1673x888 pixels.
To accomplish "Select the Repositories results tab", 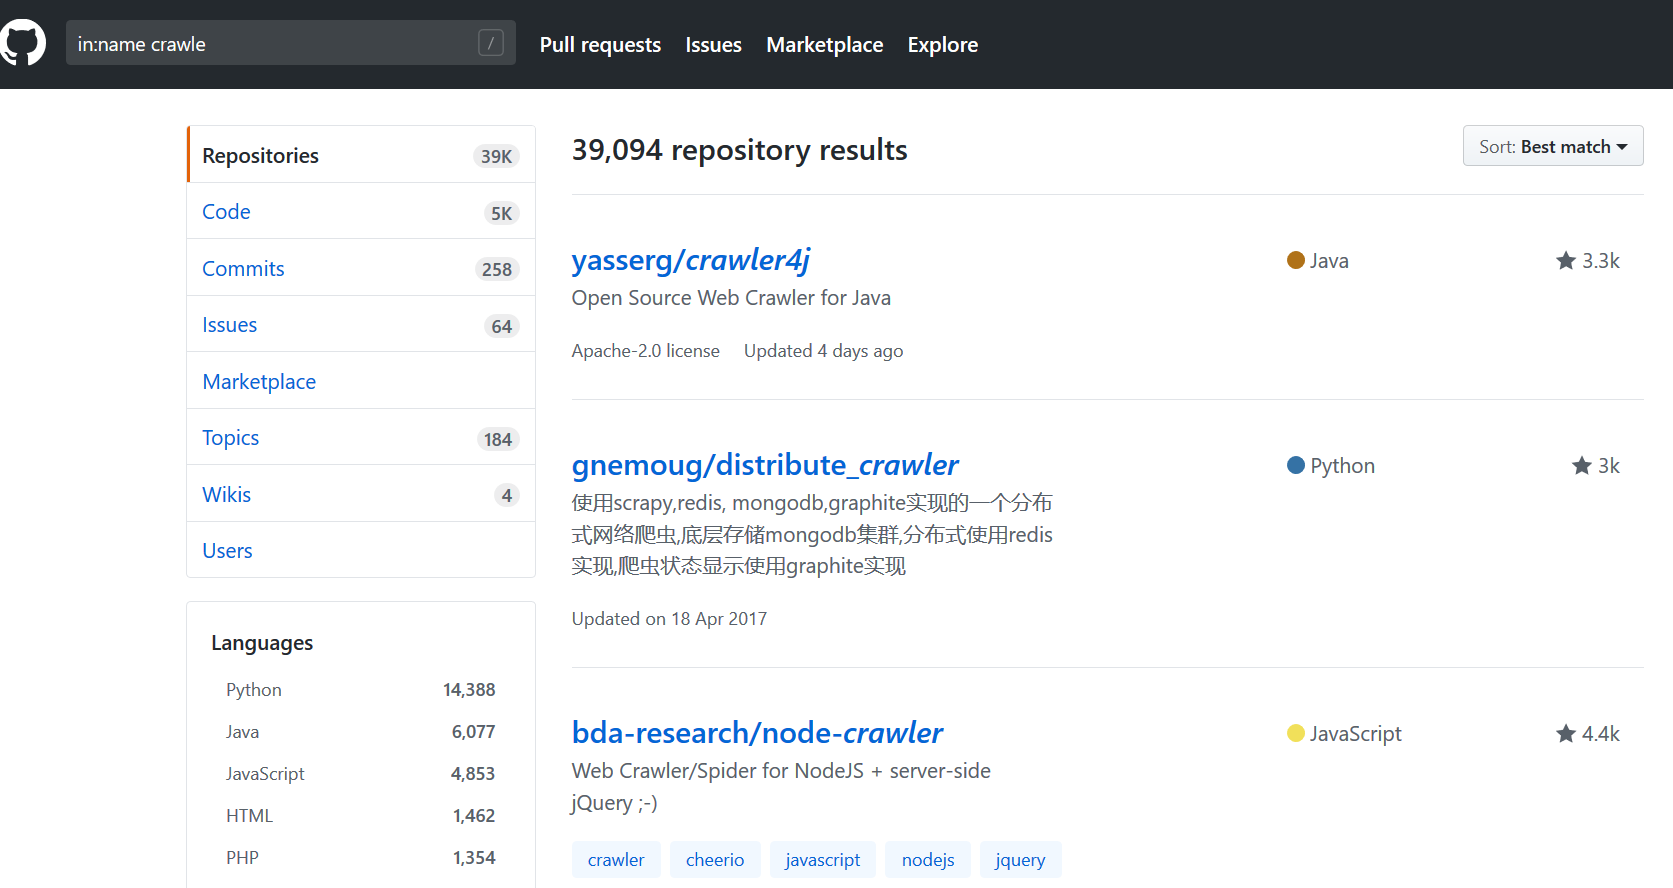I will pyautogui.click(x=361, y=155).
